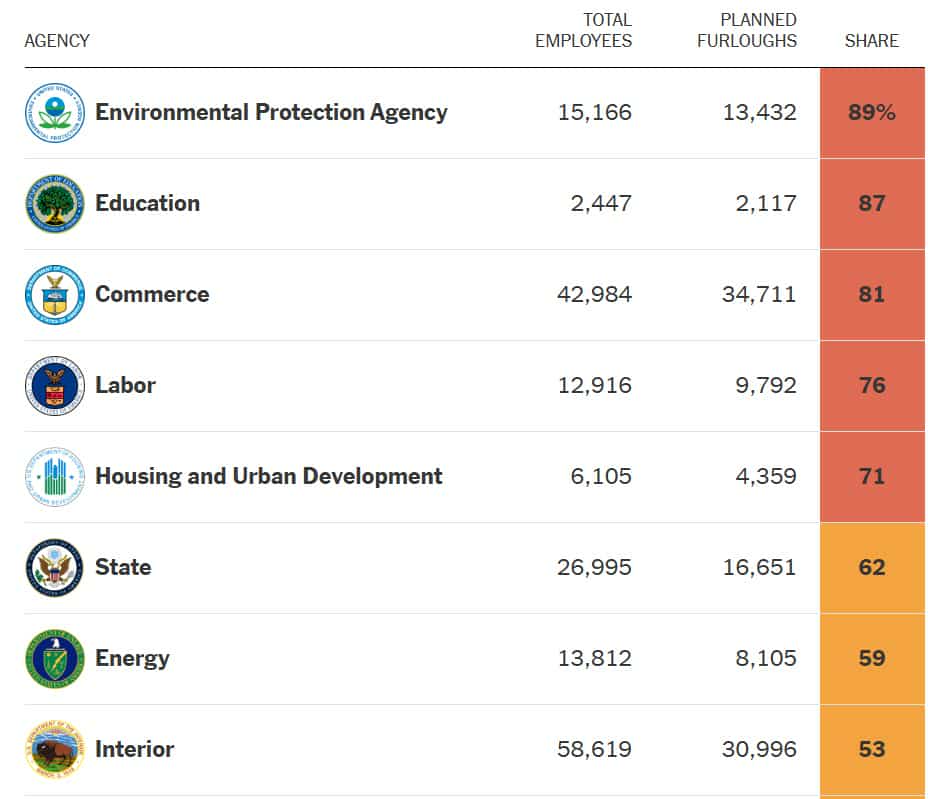The width and height of the screenshot is (928, 799).
Task: Select Labor's 12,916 total employees value
Action: [x=594, y=386]
